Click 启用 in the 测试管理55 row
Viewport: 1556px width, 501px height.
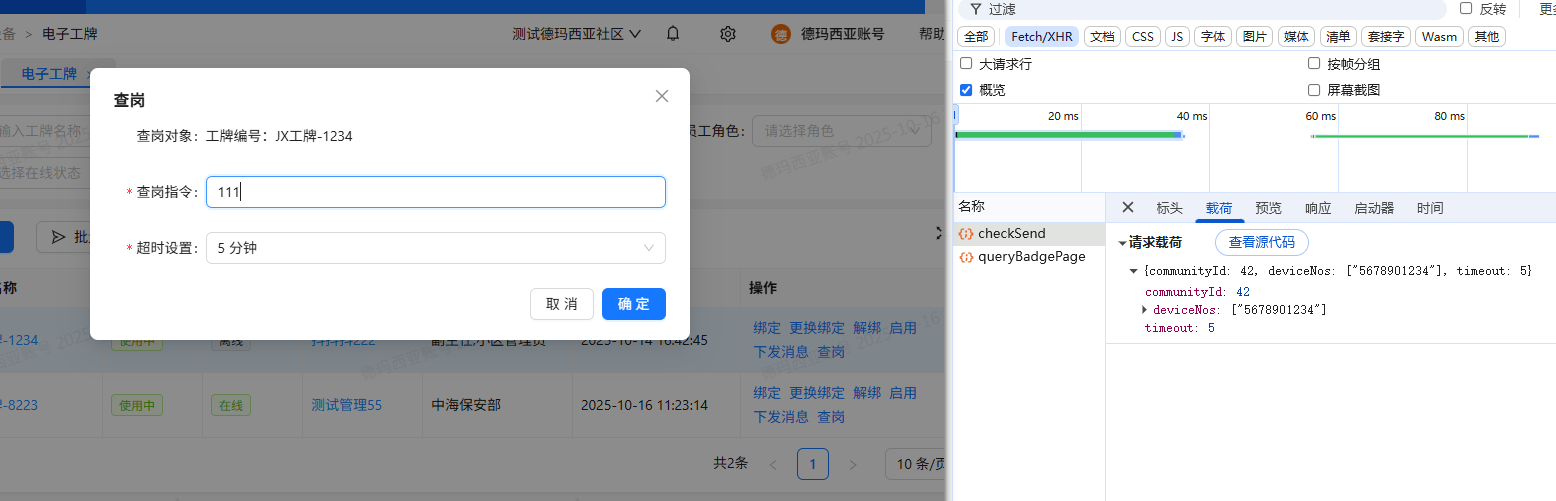(x=903, y=393)
